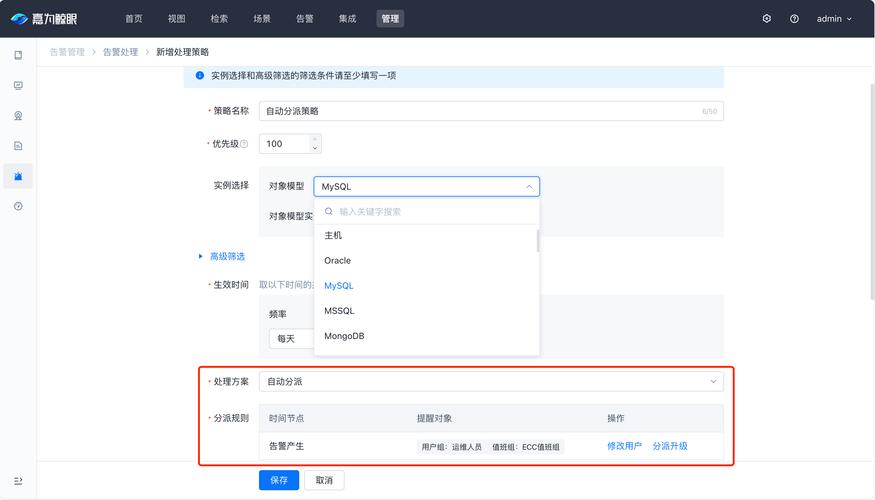Expand the 高级筛选 section
Viewport: 875px width, 500px height.
(222, 256)
